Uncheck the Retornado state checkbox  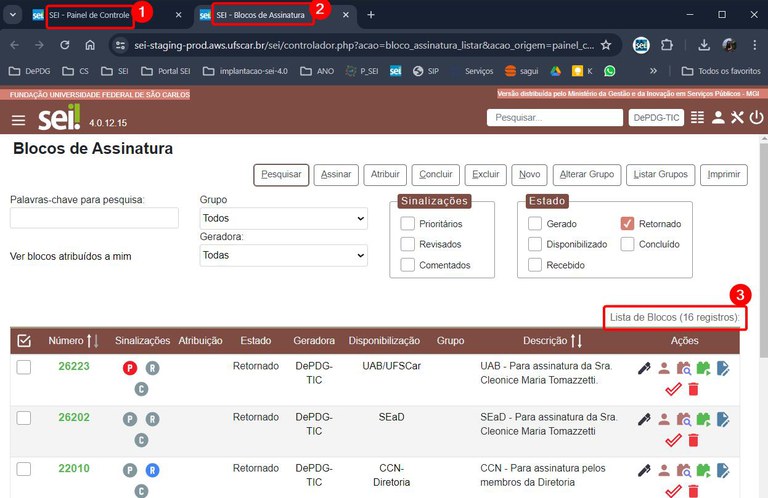click(628, 224)
